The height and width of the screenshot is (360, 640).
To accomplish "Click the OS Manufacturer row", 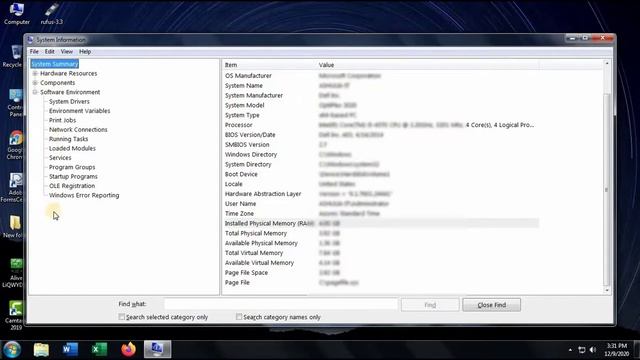I will [381, 76].
